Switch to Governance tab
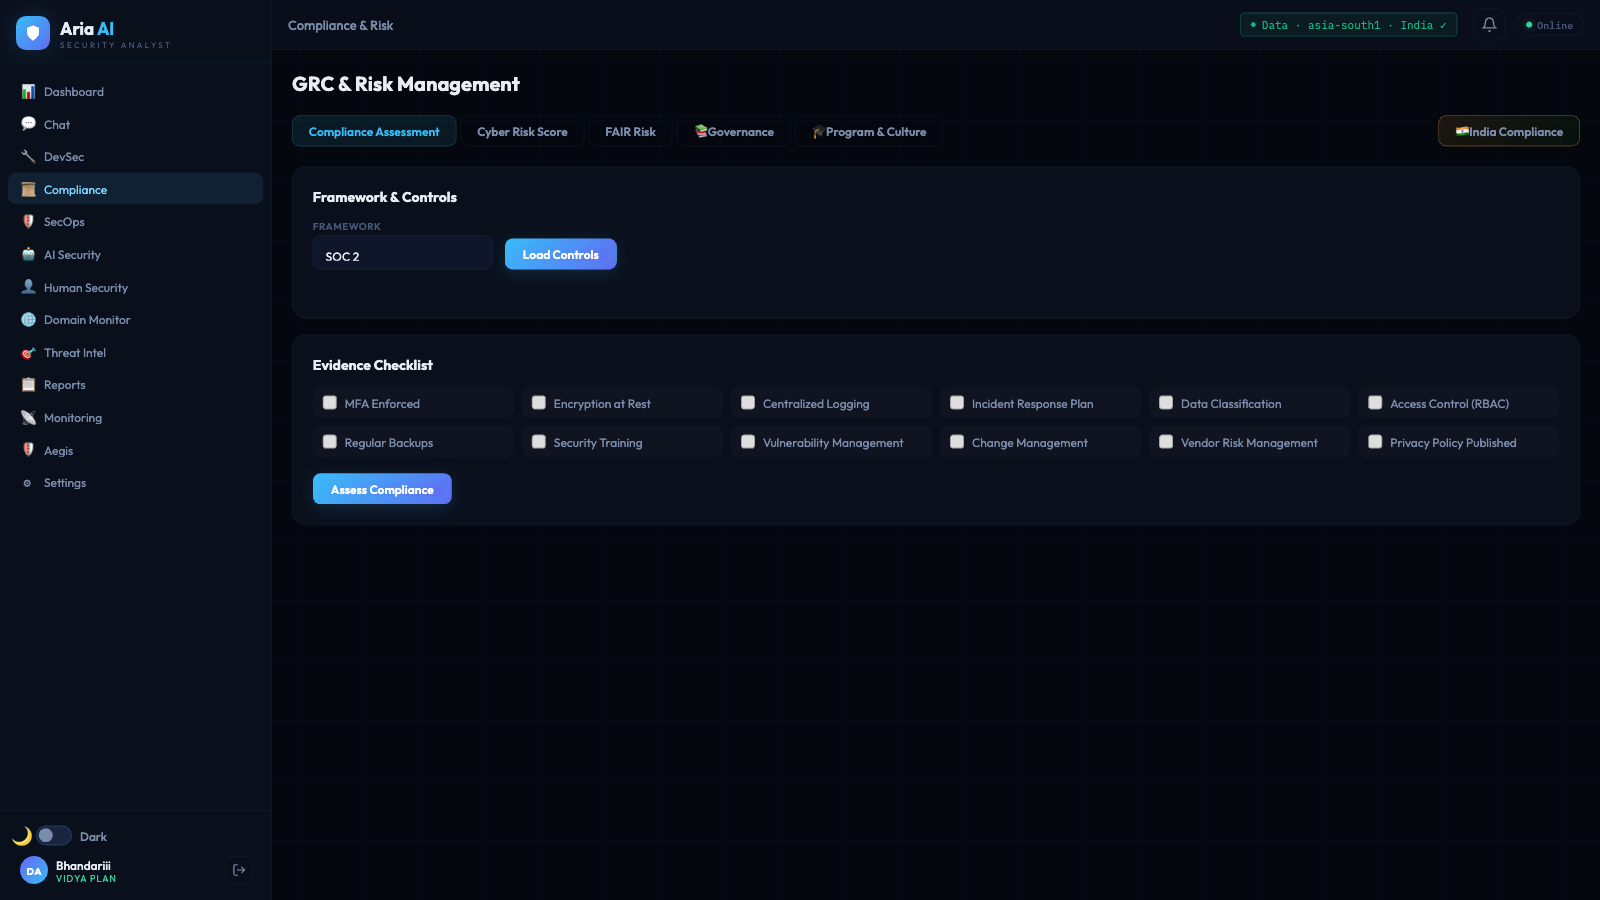 [x=734, y=132]
